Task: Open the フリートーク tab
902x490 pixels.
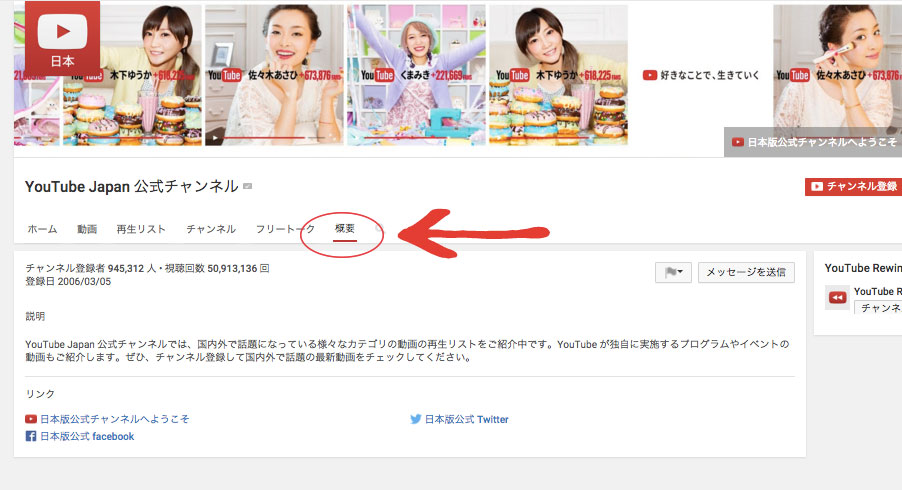Action: click(285, 229)
